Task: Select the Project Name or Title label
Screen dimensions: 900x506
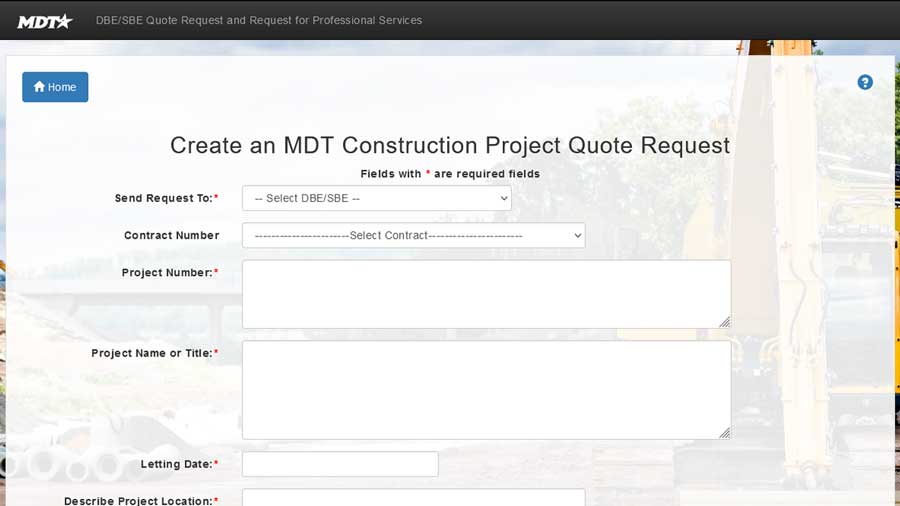Action: coord(154,353)
